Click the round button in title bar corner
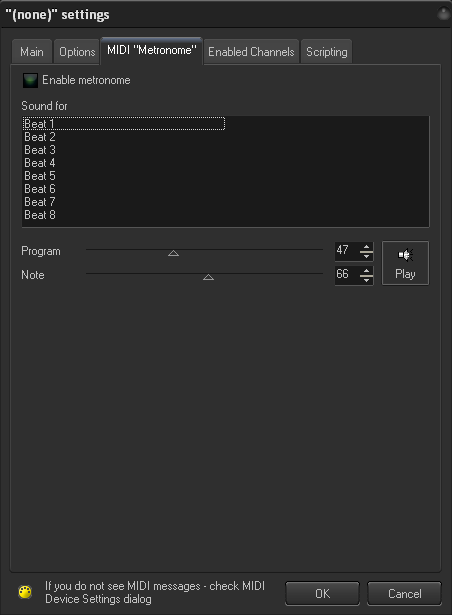The height and width of the screenshot is (615, 452). [443, 14]
